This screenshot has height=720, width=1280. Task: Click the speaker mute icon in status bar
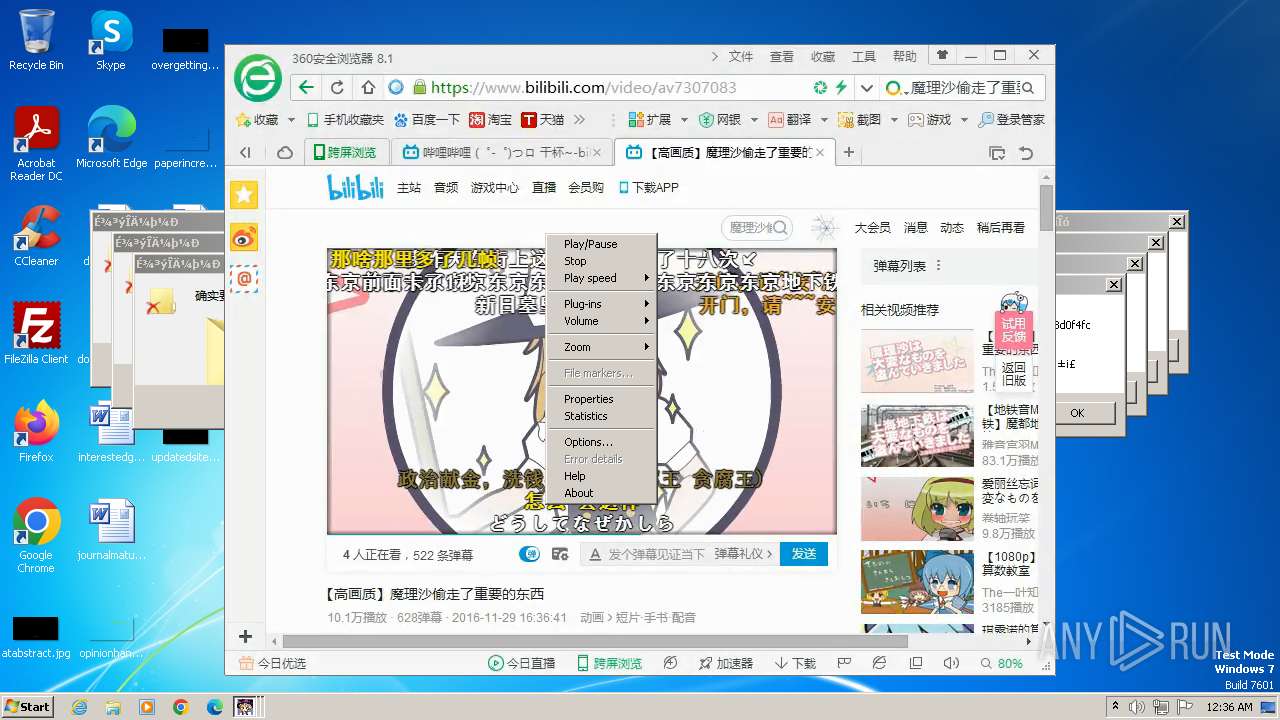point(951,663)
